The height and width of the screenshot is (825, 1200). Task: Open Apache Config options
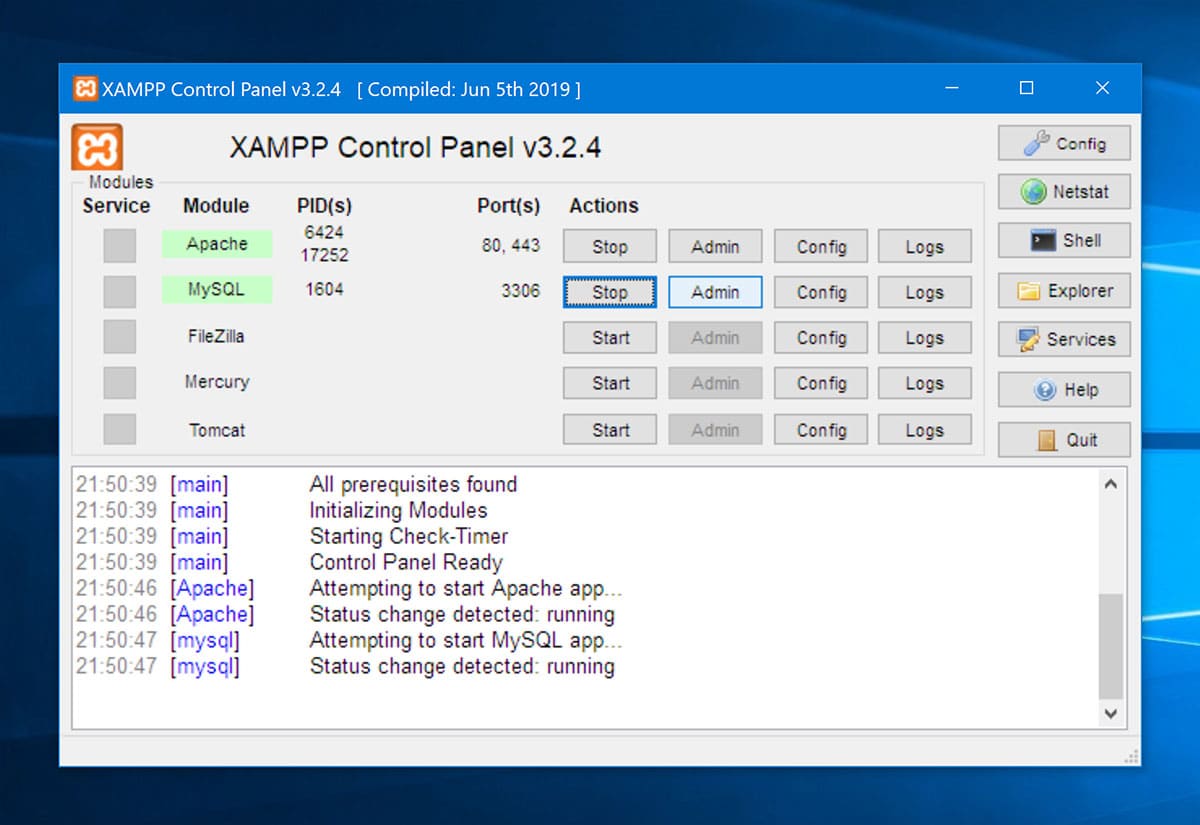pos(821,246)
